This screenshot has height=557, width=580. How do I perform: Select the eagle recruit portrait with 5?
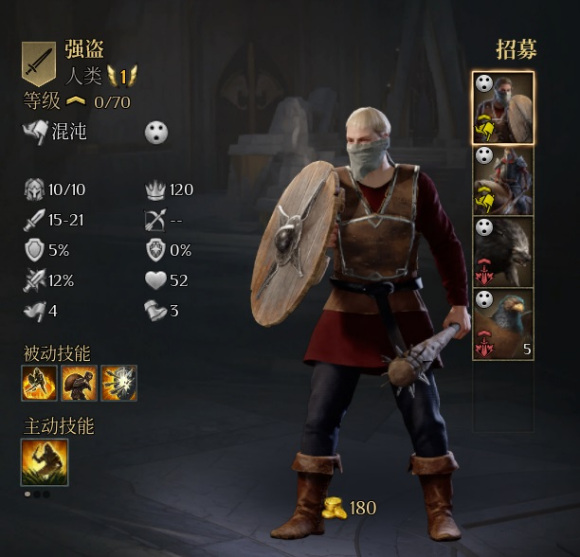click(x=503, y=324)
